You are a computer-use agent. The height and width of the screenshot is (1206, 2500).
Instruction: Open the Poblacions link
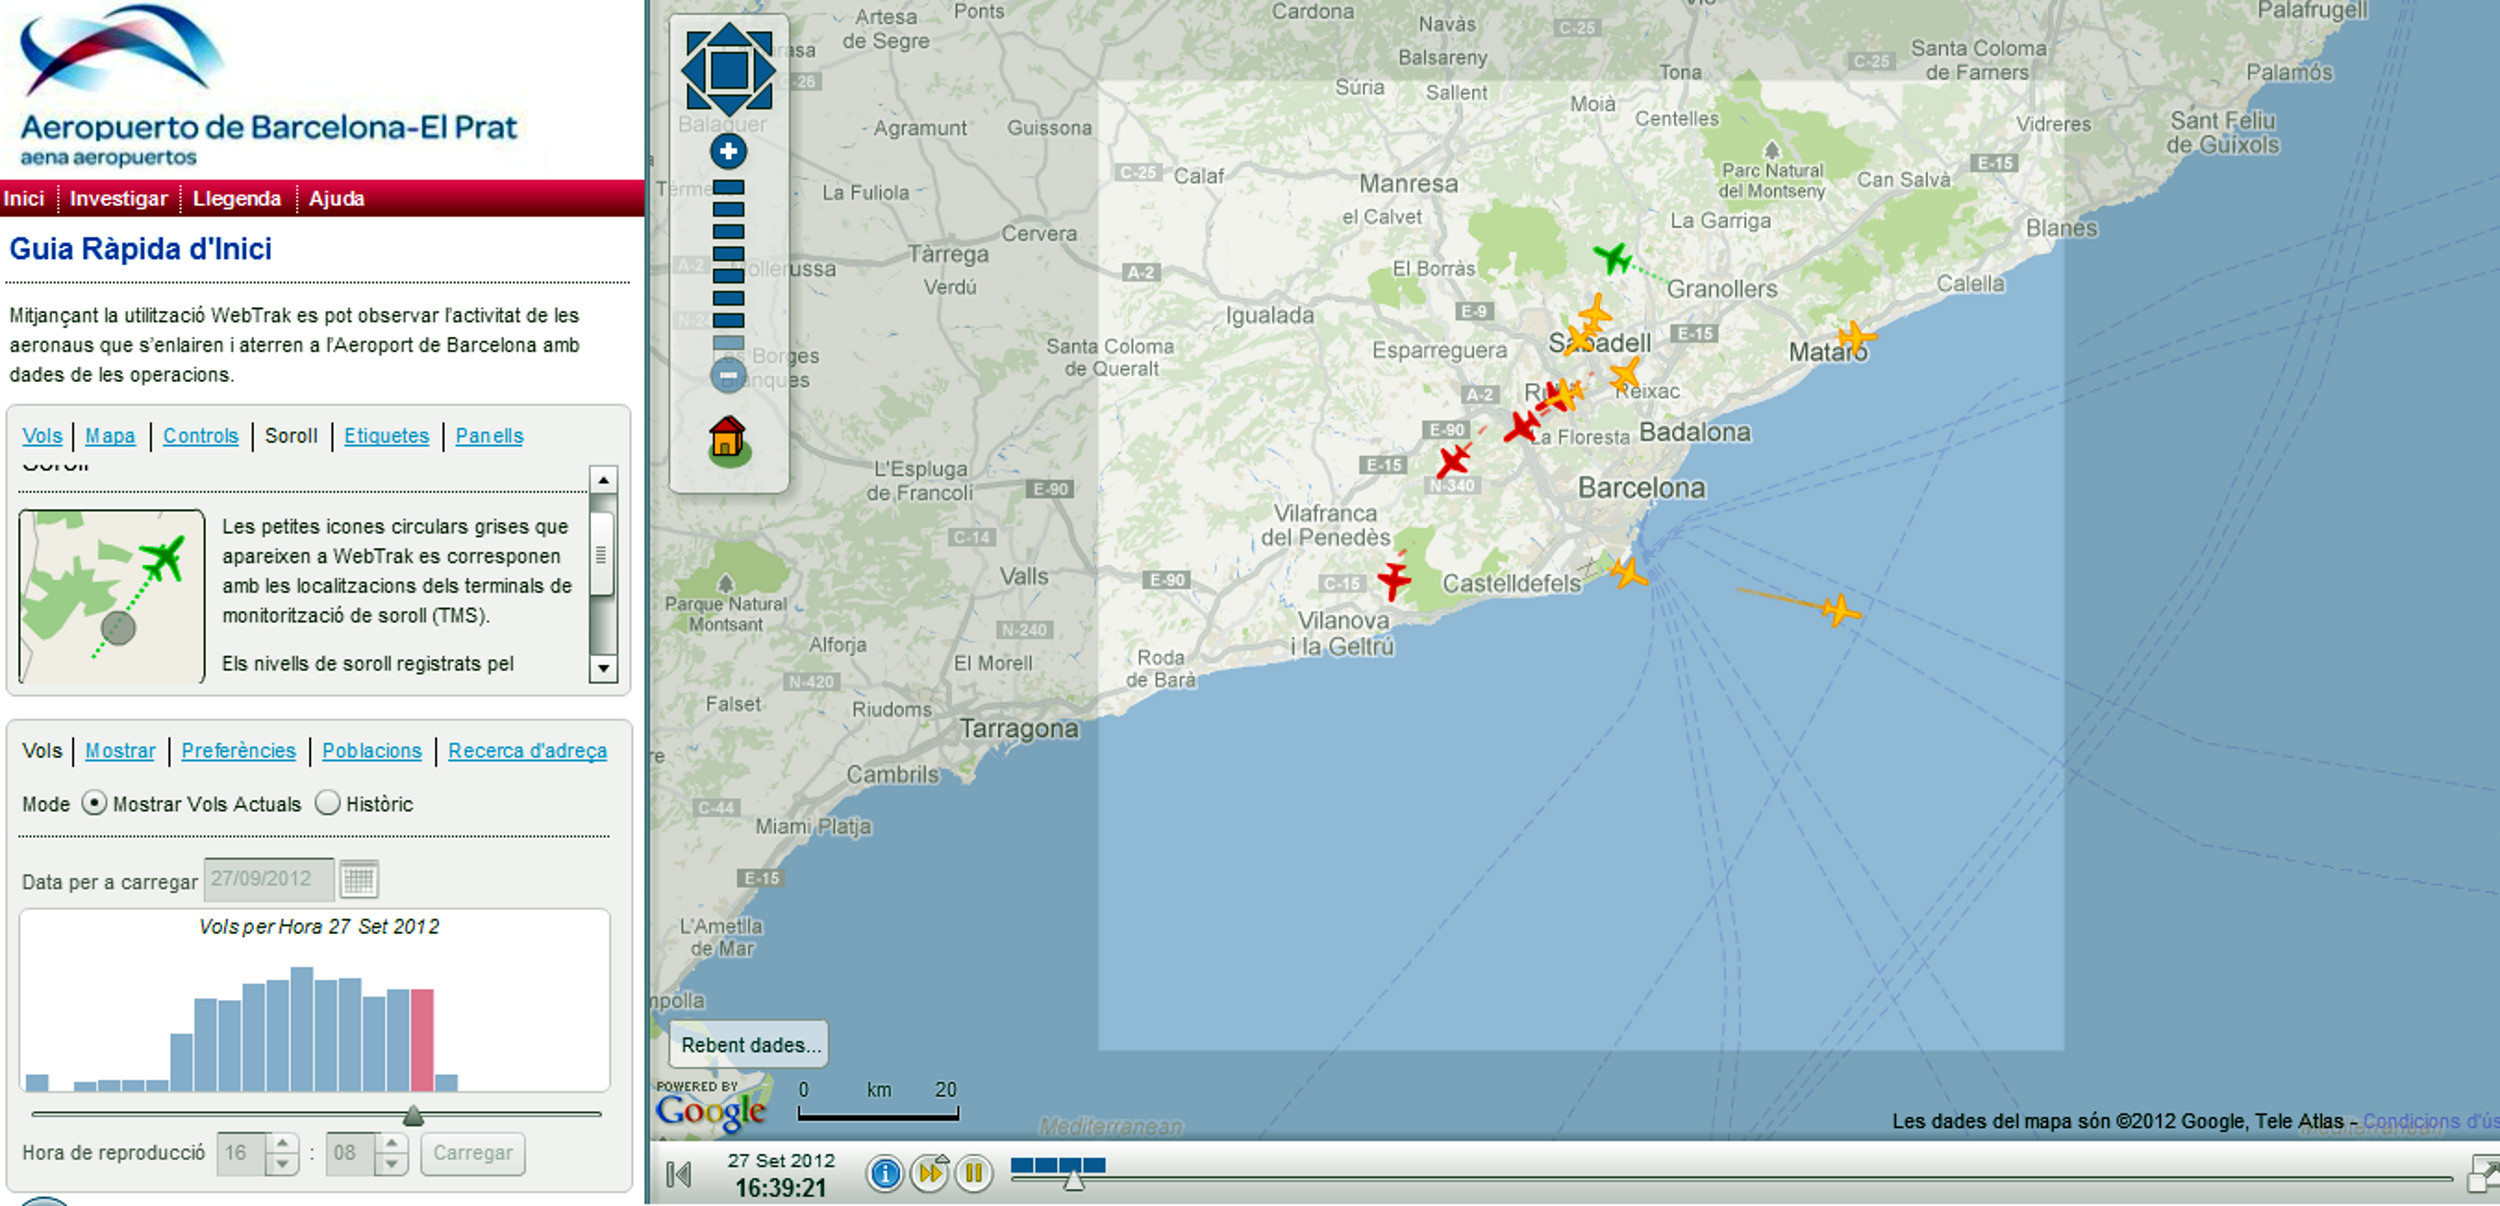(x=372, y=751)
